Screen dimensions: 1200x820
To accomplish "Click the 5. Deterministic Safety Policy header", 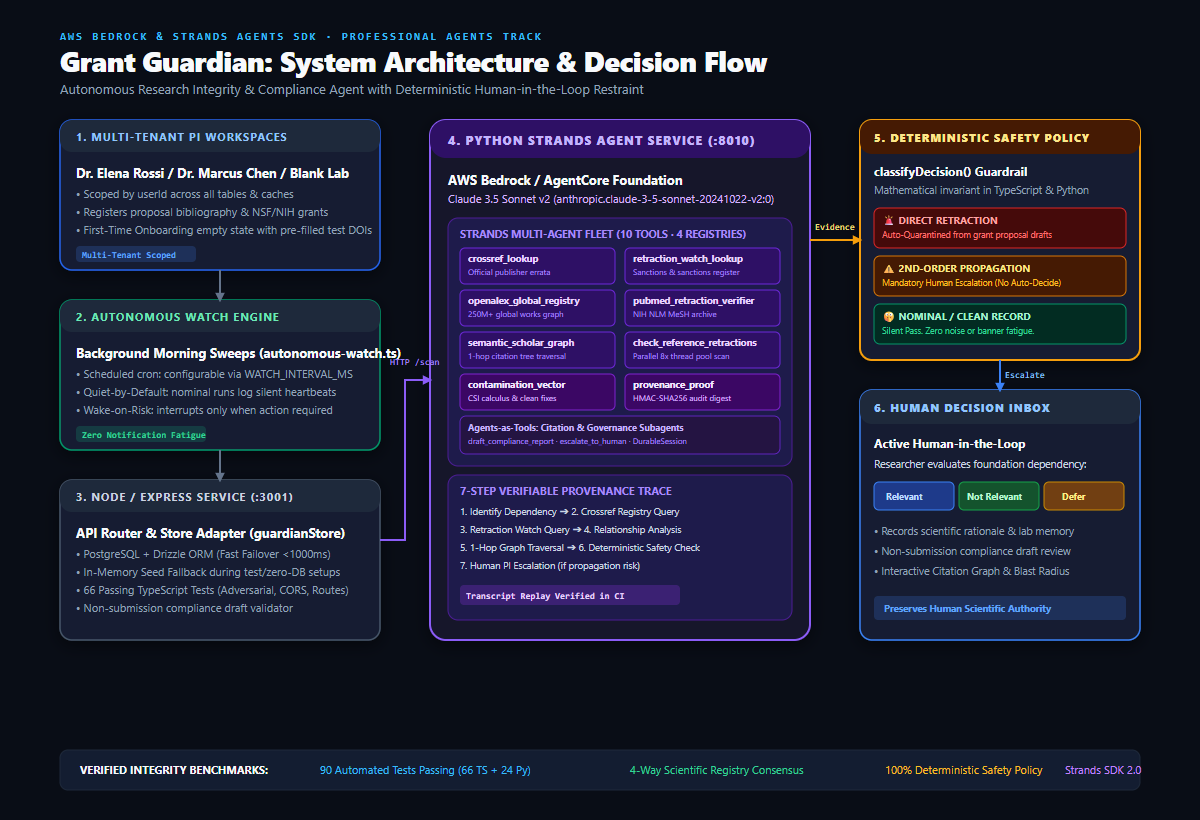I will pyautogui.click(x=1000, y=137).
